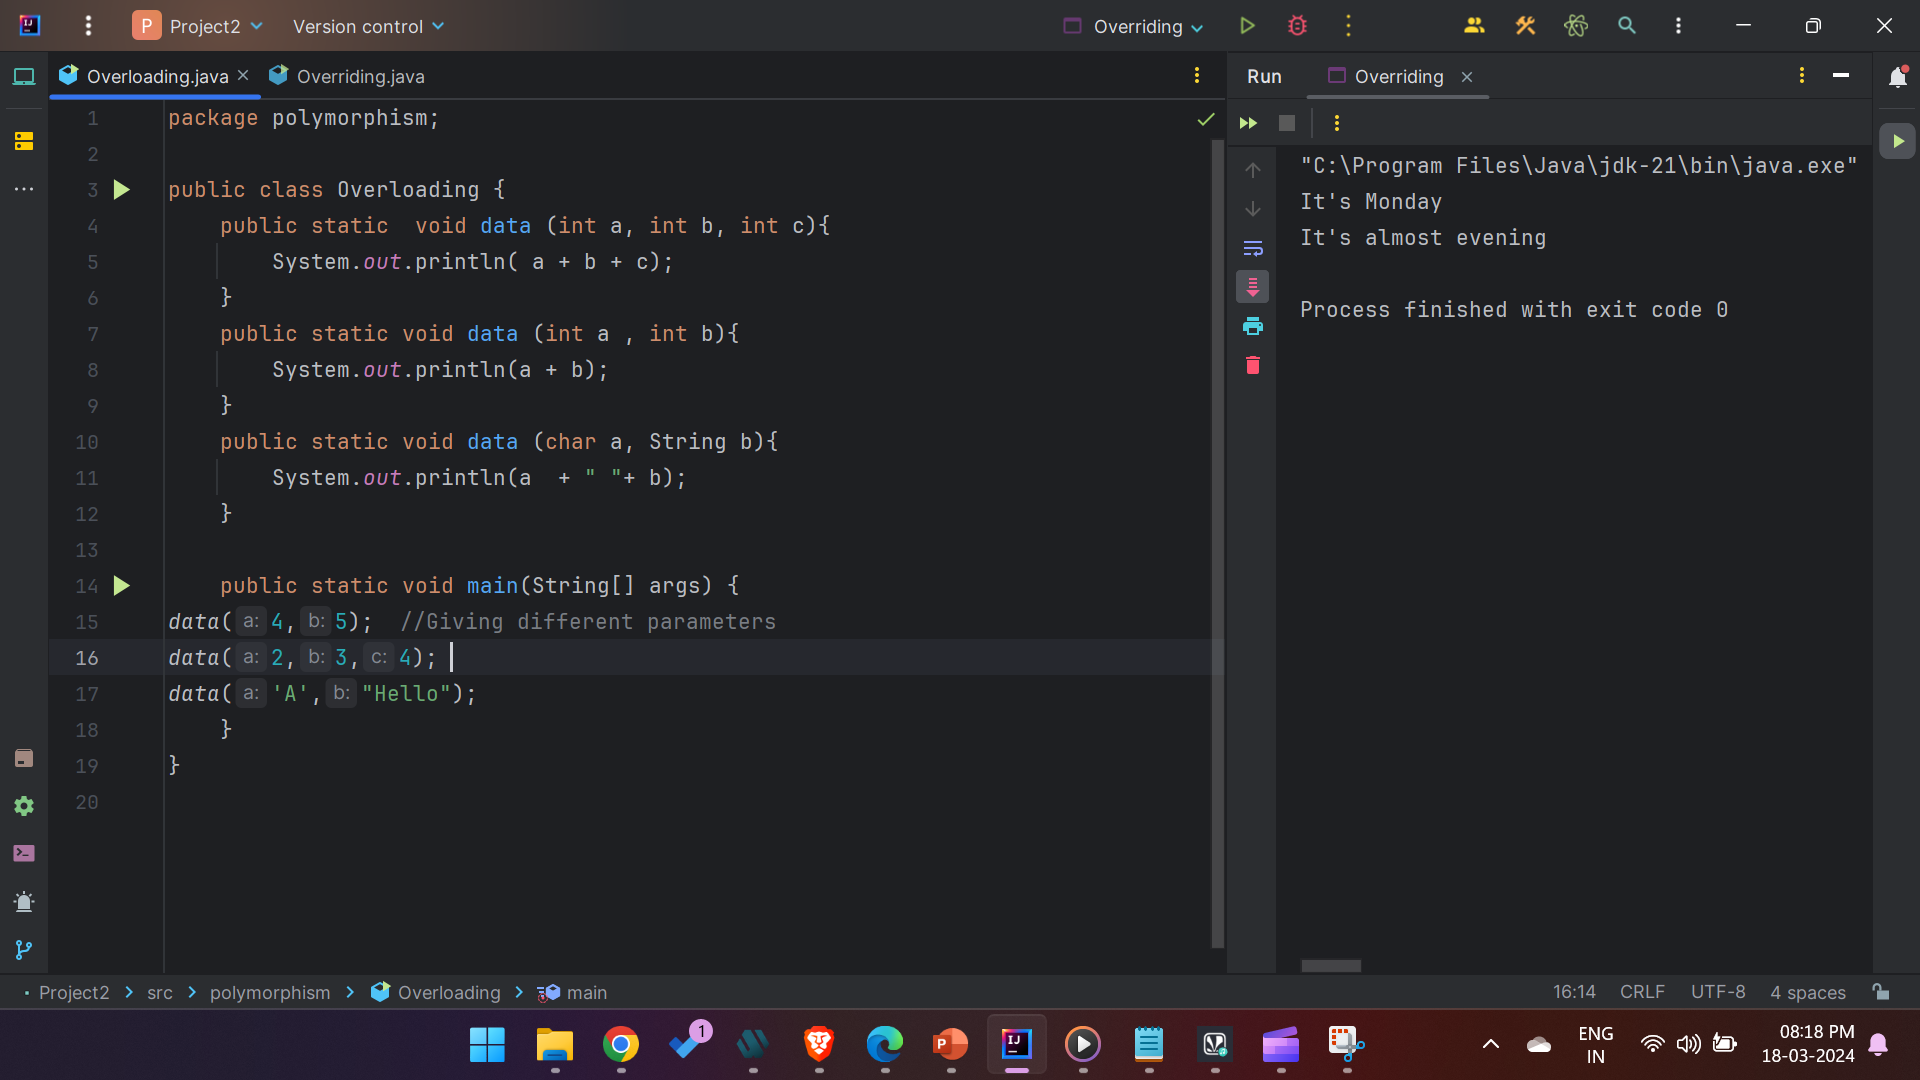Clear the console with the trash icon

point(1253,365)
